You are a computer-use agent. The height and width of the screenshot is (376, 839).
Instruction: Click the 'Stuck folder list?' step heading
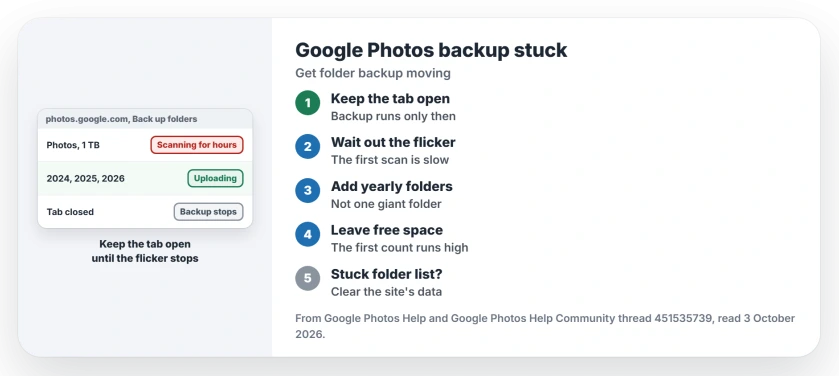(387, 274)
